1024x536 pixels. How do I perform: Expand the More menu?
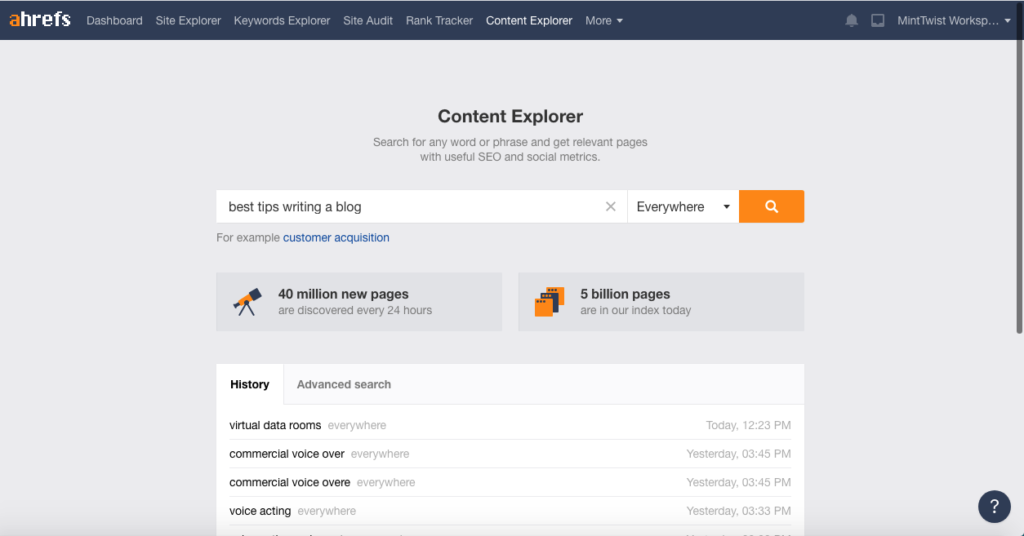click(604, 21)
